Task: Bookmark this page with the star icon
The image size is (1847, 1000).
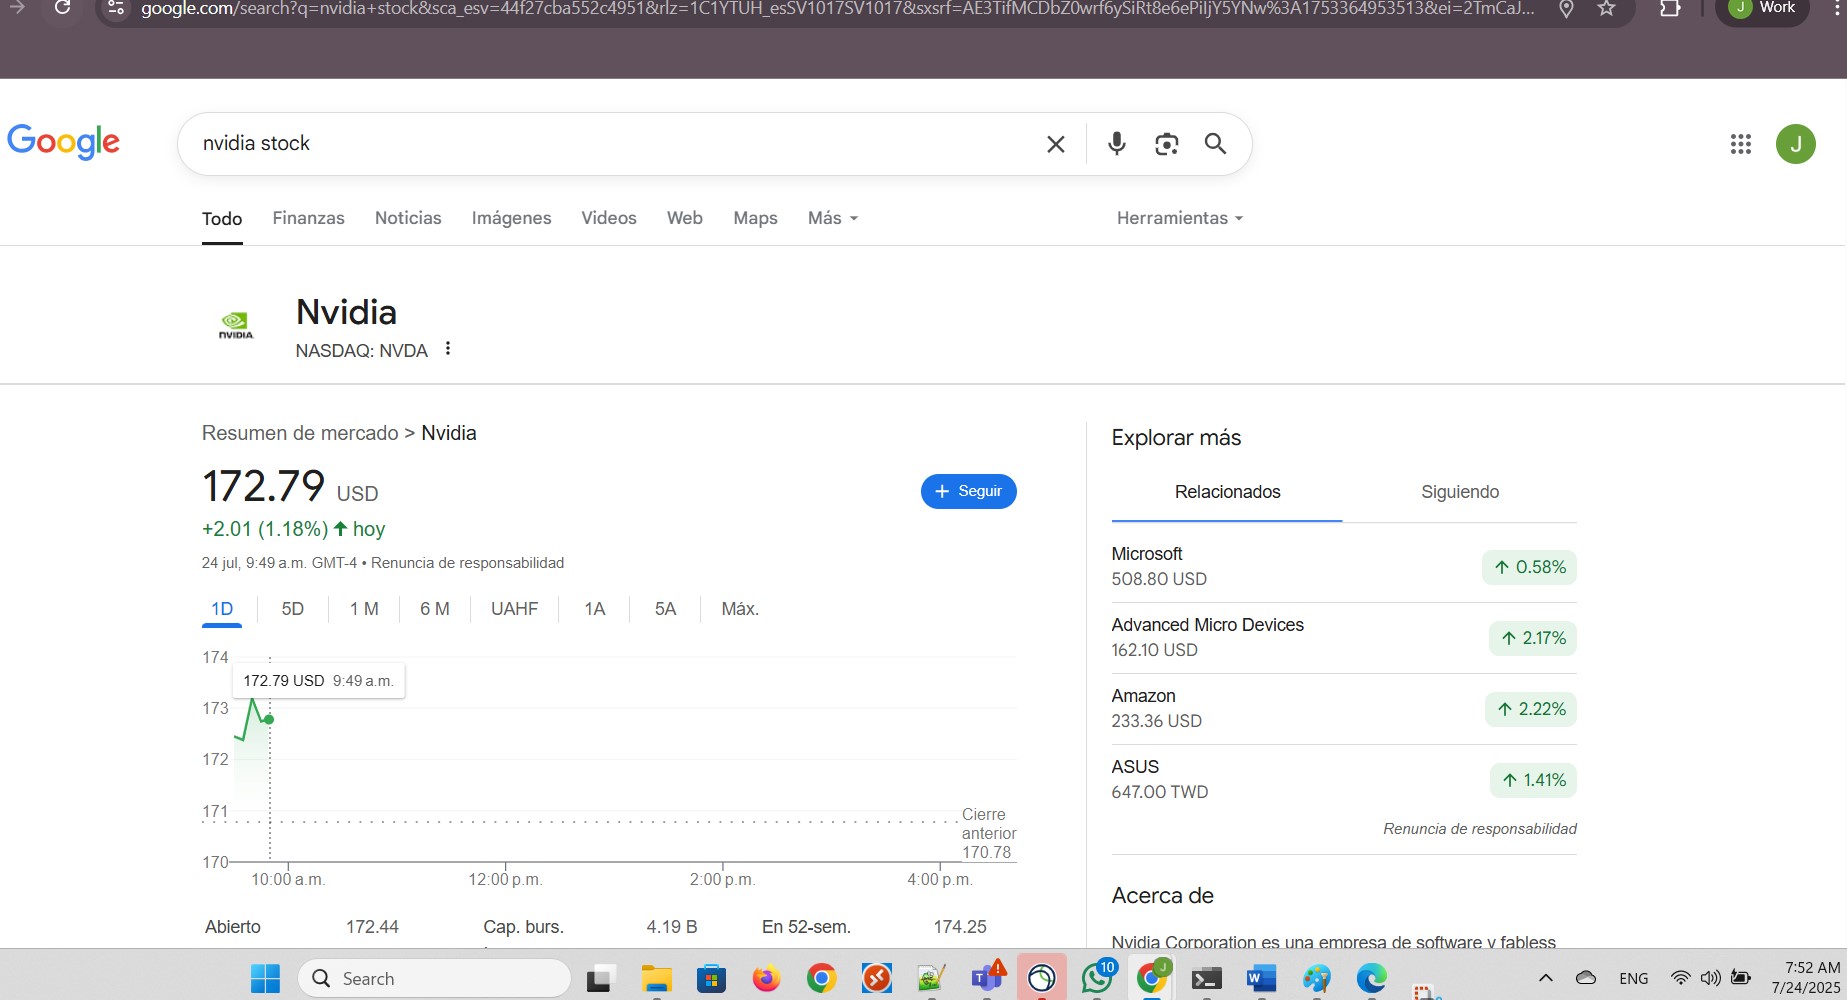Action: [x=1606, y=9]
